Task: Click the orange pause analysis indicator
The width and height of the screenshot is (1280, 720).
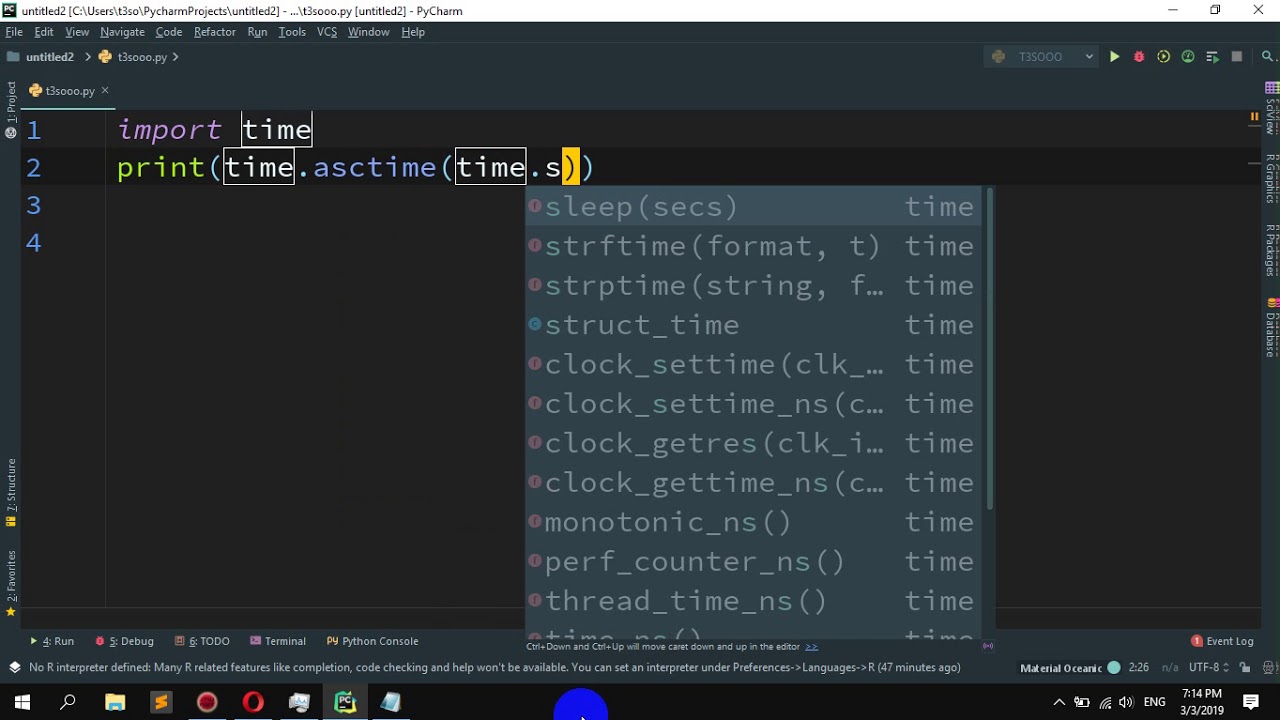Action: pos(1254,117)
